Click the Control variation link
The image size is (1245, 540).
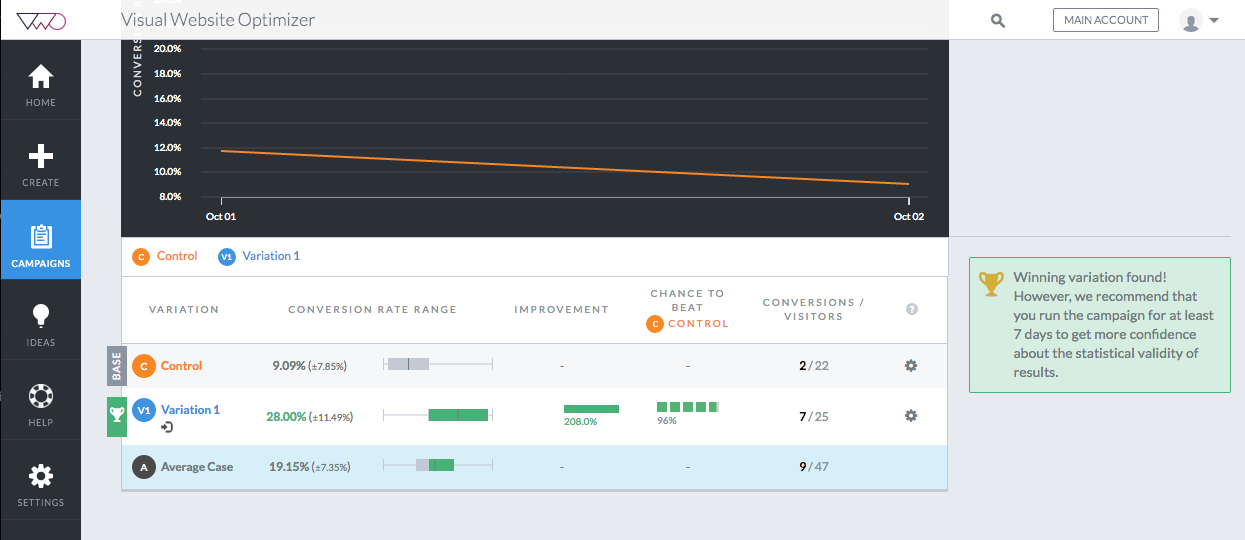pyautogui.click(x=182, y=366)
